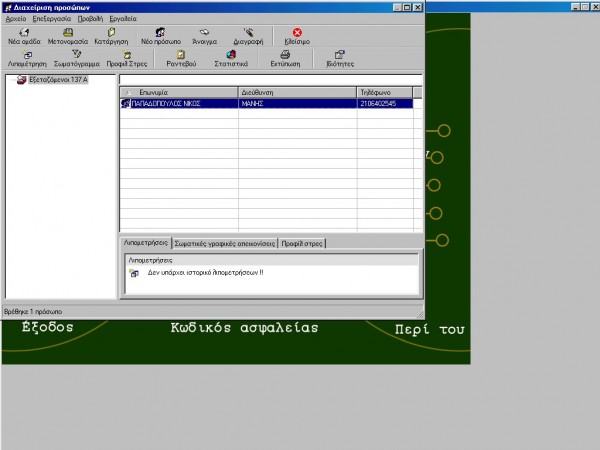Open the Προβολή menu

point(90,19)
